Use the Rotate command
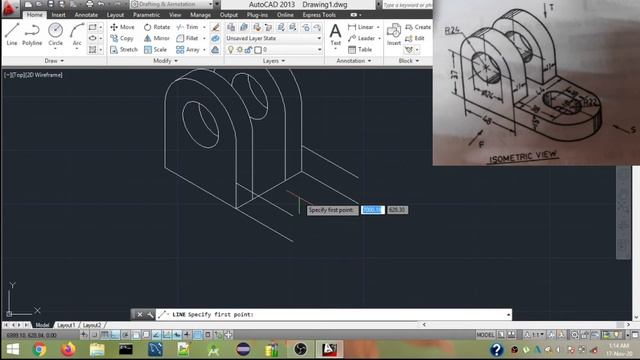The width and height of the screenshot is (640, 360). (x=157, y=27)
